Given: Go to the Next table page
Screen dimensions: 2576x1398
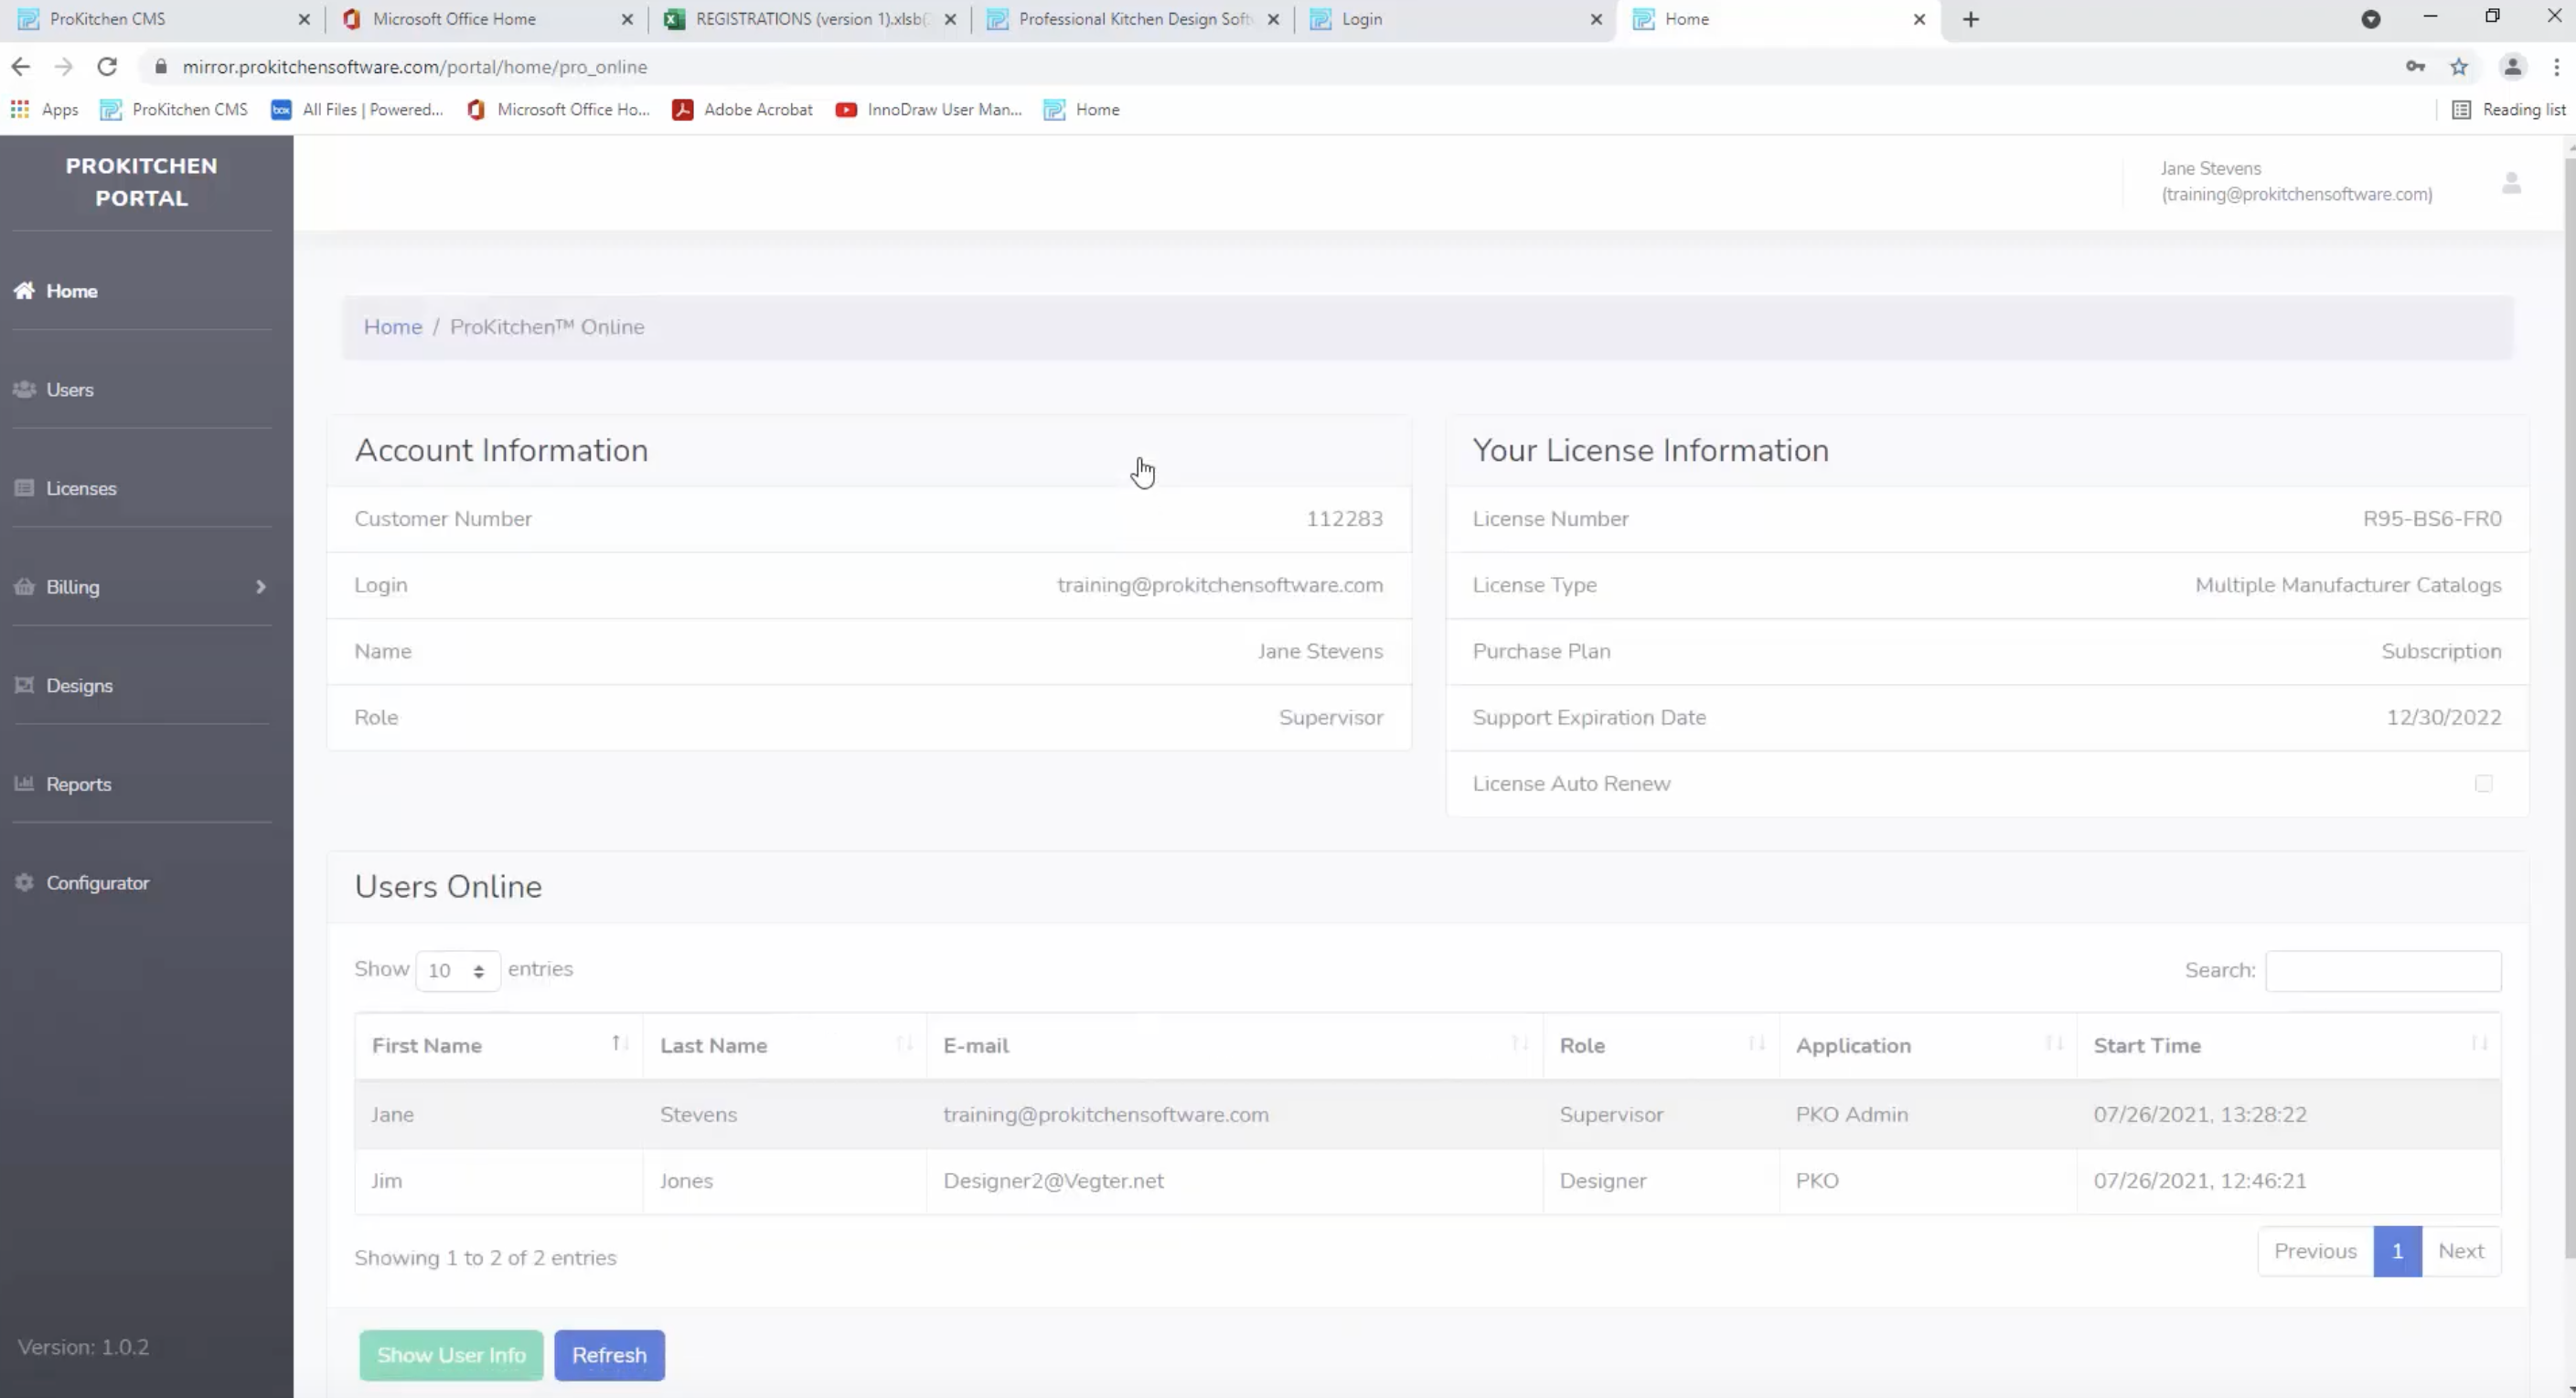Looking at the screenshot, I should click(x=2461, y=1252).
